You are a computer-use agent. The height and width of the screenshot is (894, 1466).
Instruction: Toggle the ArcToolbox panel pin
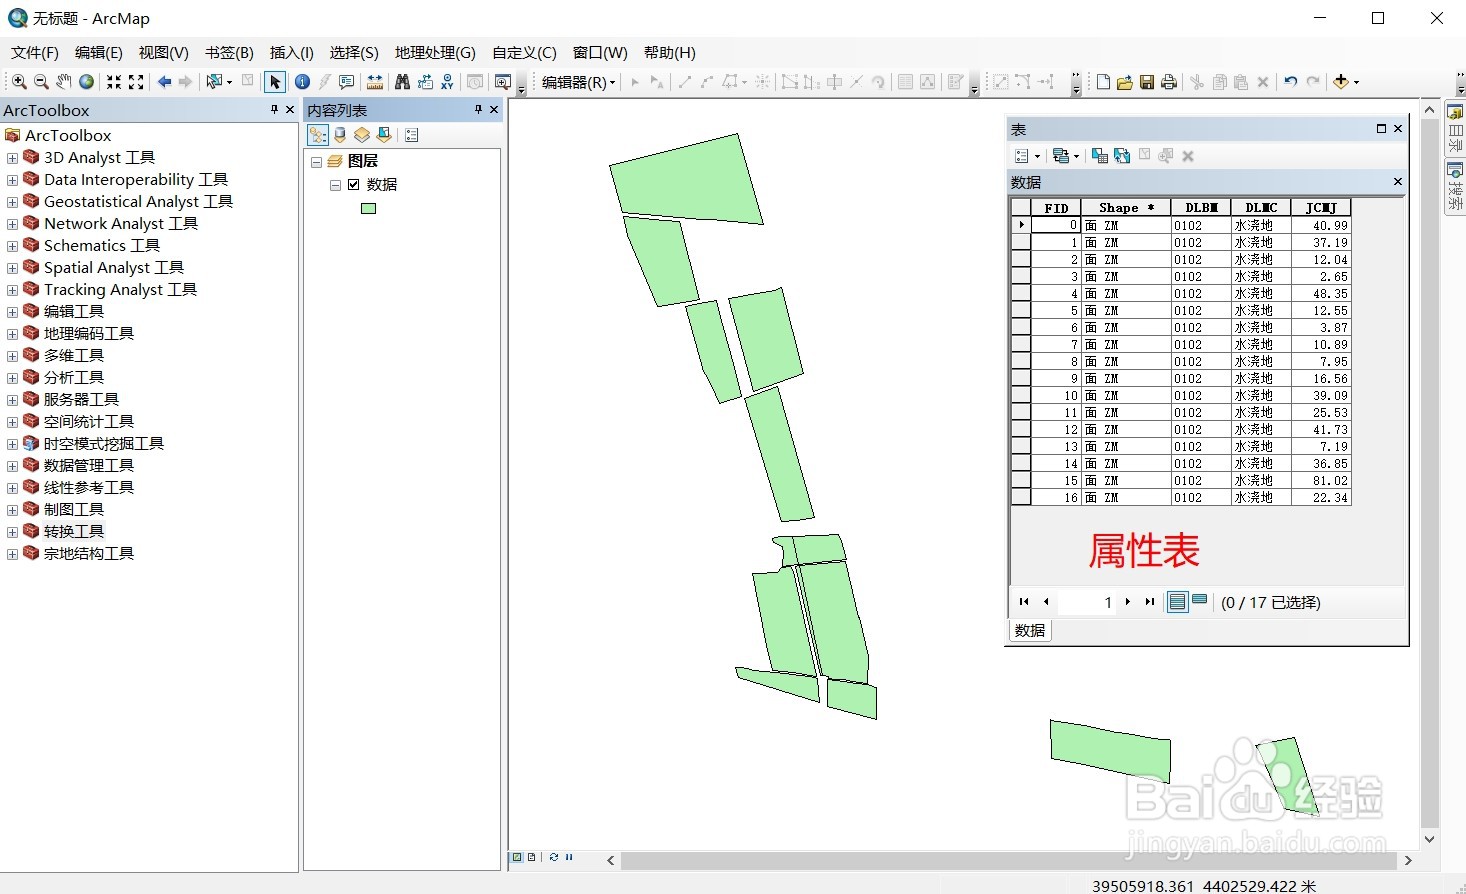[x=274, y=110]
